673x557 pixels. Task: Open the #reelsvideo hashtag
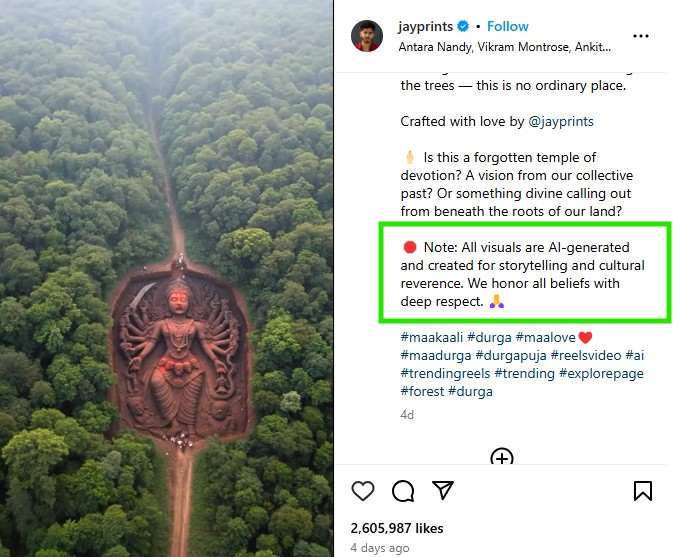tap(588, 355)
